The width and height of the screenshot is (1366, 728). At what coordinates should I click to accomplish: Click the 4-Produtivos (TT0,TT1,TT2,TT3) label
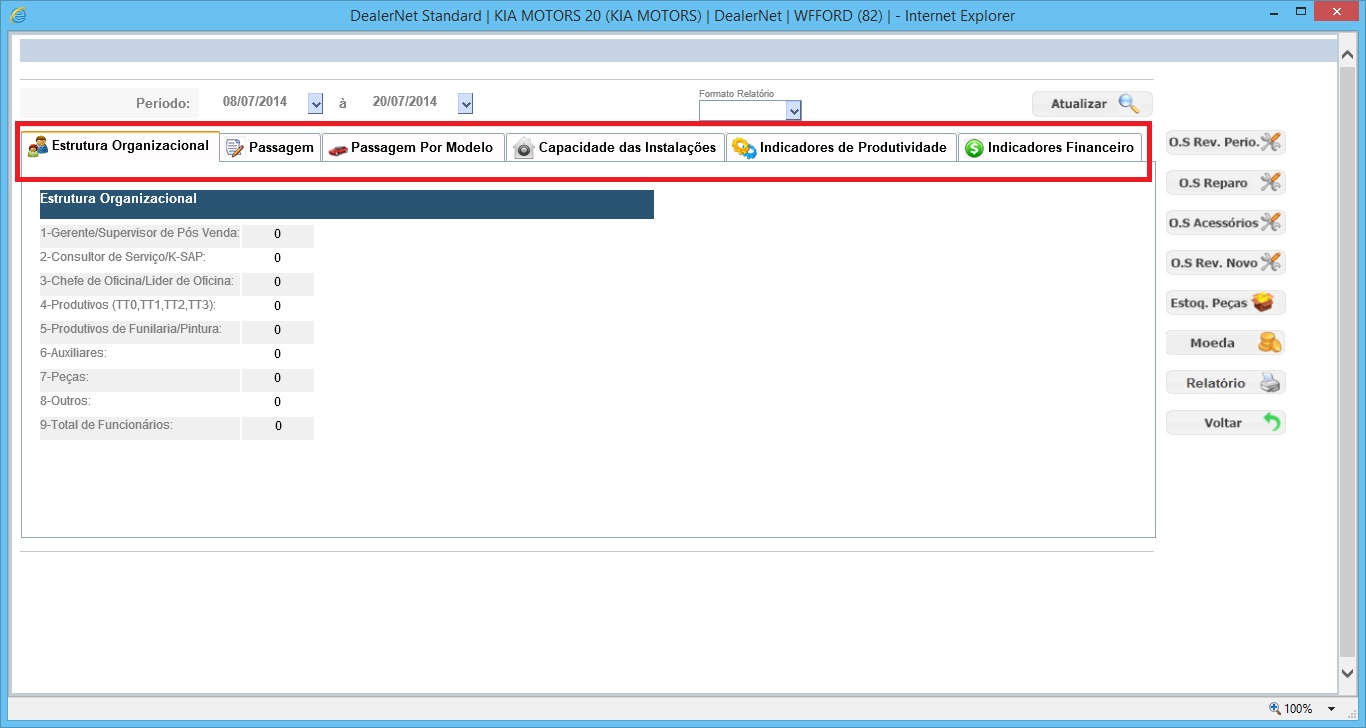pyautogui.click(x=128, y=305)
